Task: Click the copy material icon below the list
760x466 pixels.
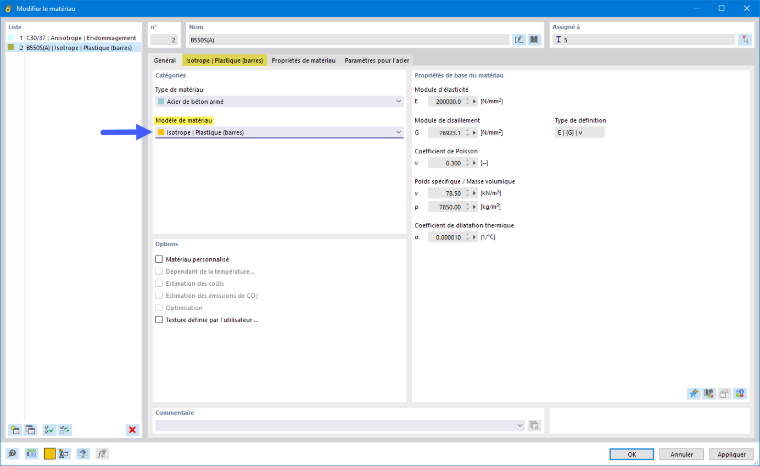Action: tap(31, 430)
